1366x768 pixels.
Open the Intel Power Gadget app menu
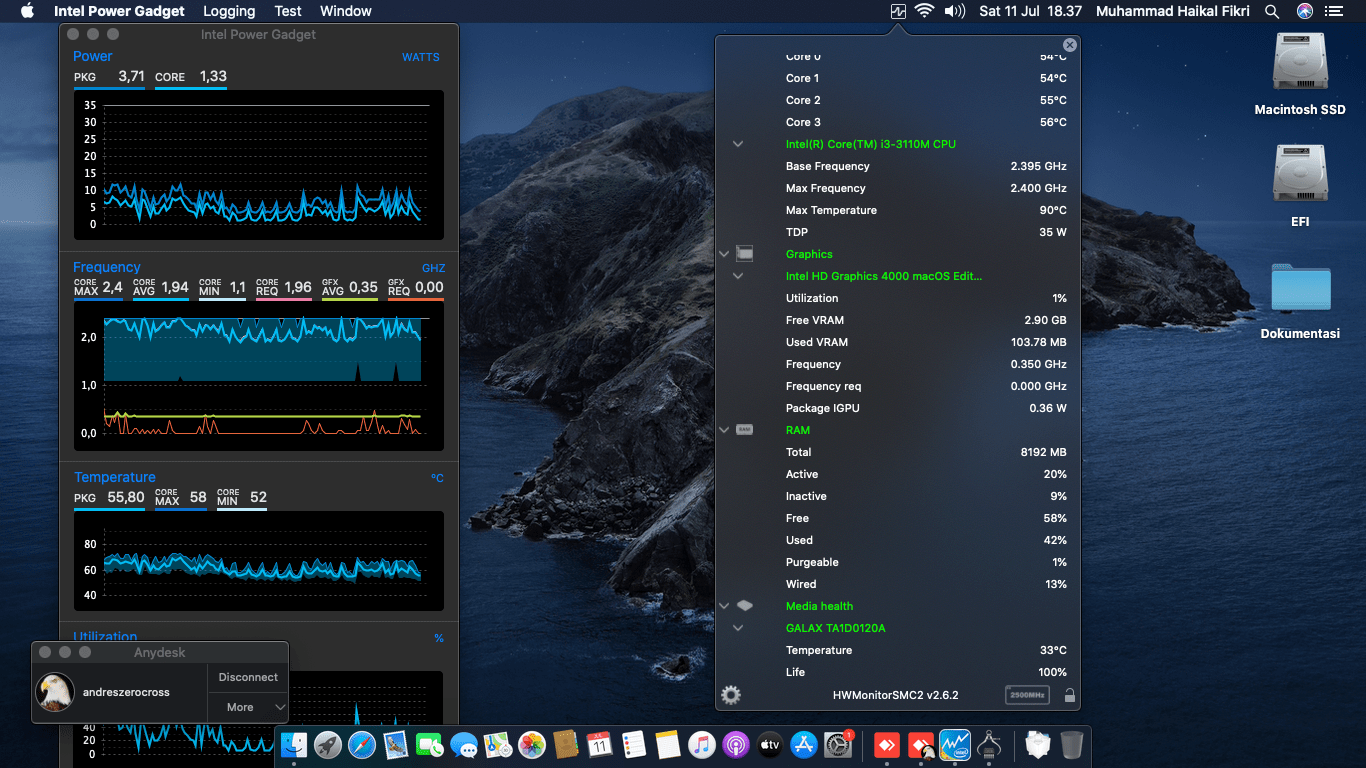pos(119,11)
